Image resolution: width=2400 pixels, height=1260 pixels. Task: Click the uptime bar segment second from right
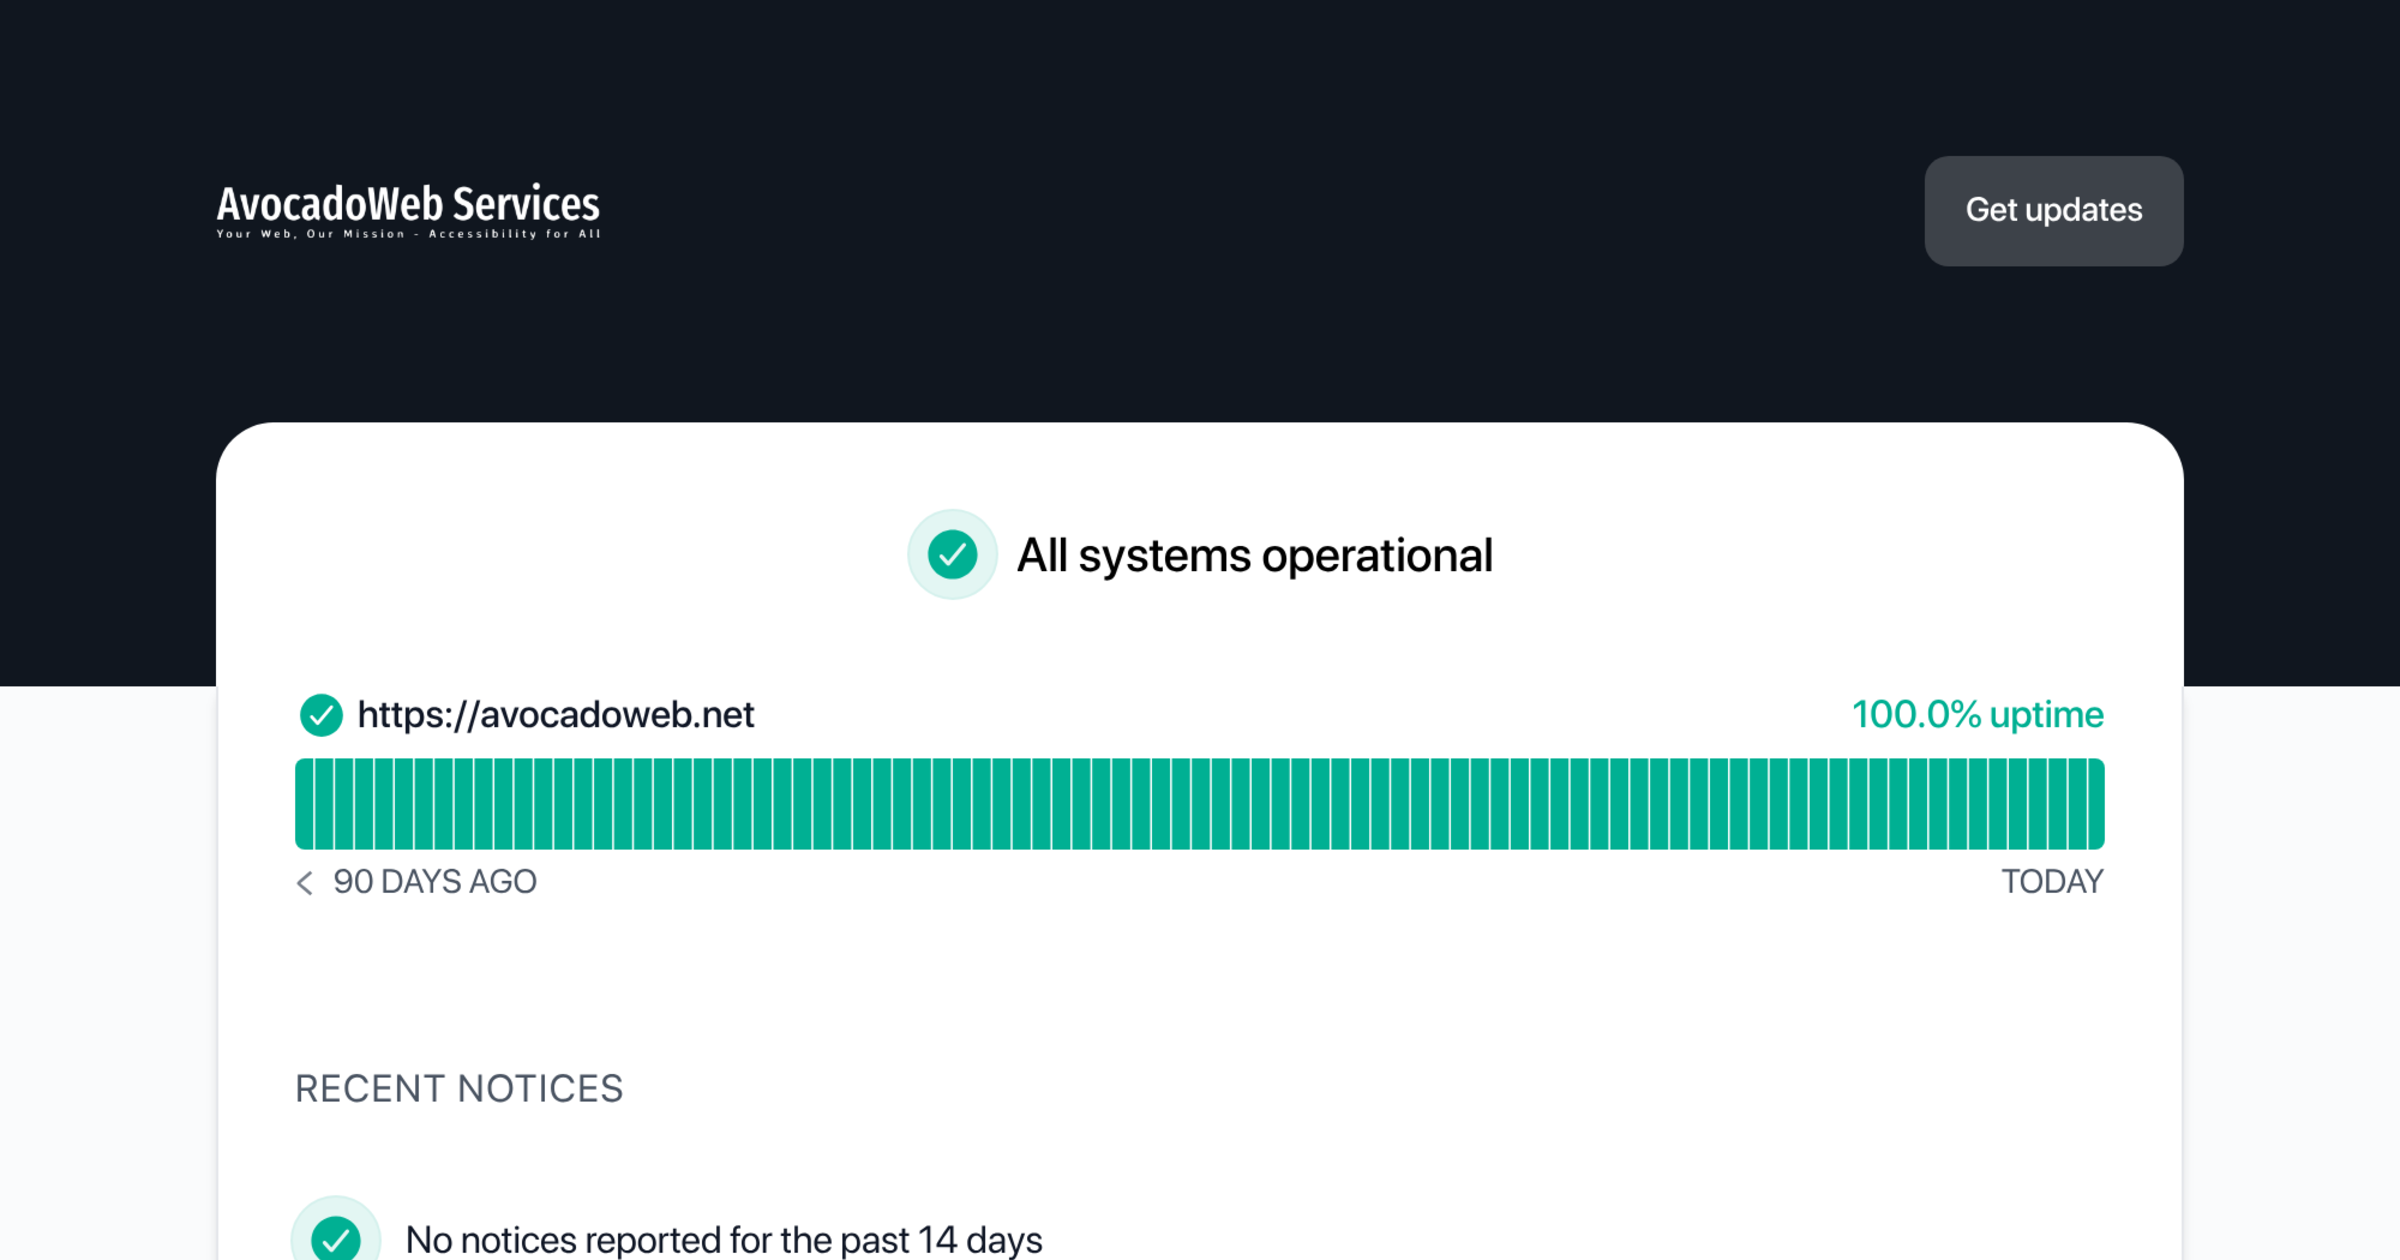[x=2076, y=804]
